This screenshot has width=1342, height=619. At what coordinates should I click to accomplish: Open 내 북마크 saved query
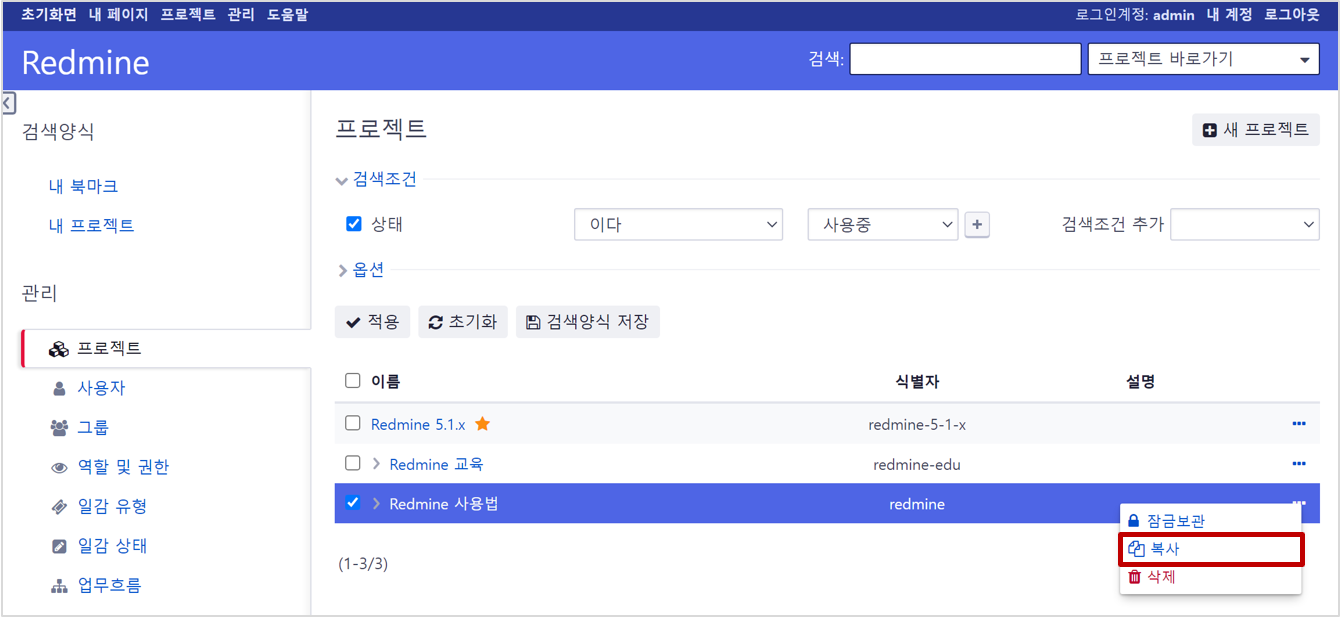(x=84, y=186)
